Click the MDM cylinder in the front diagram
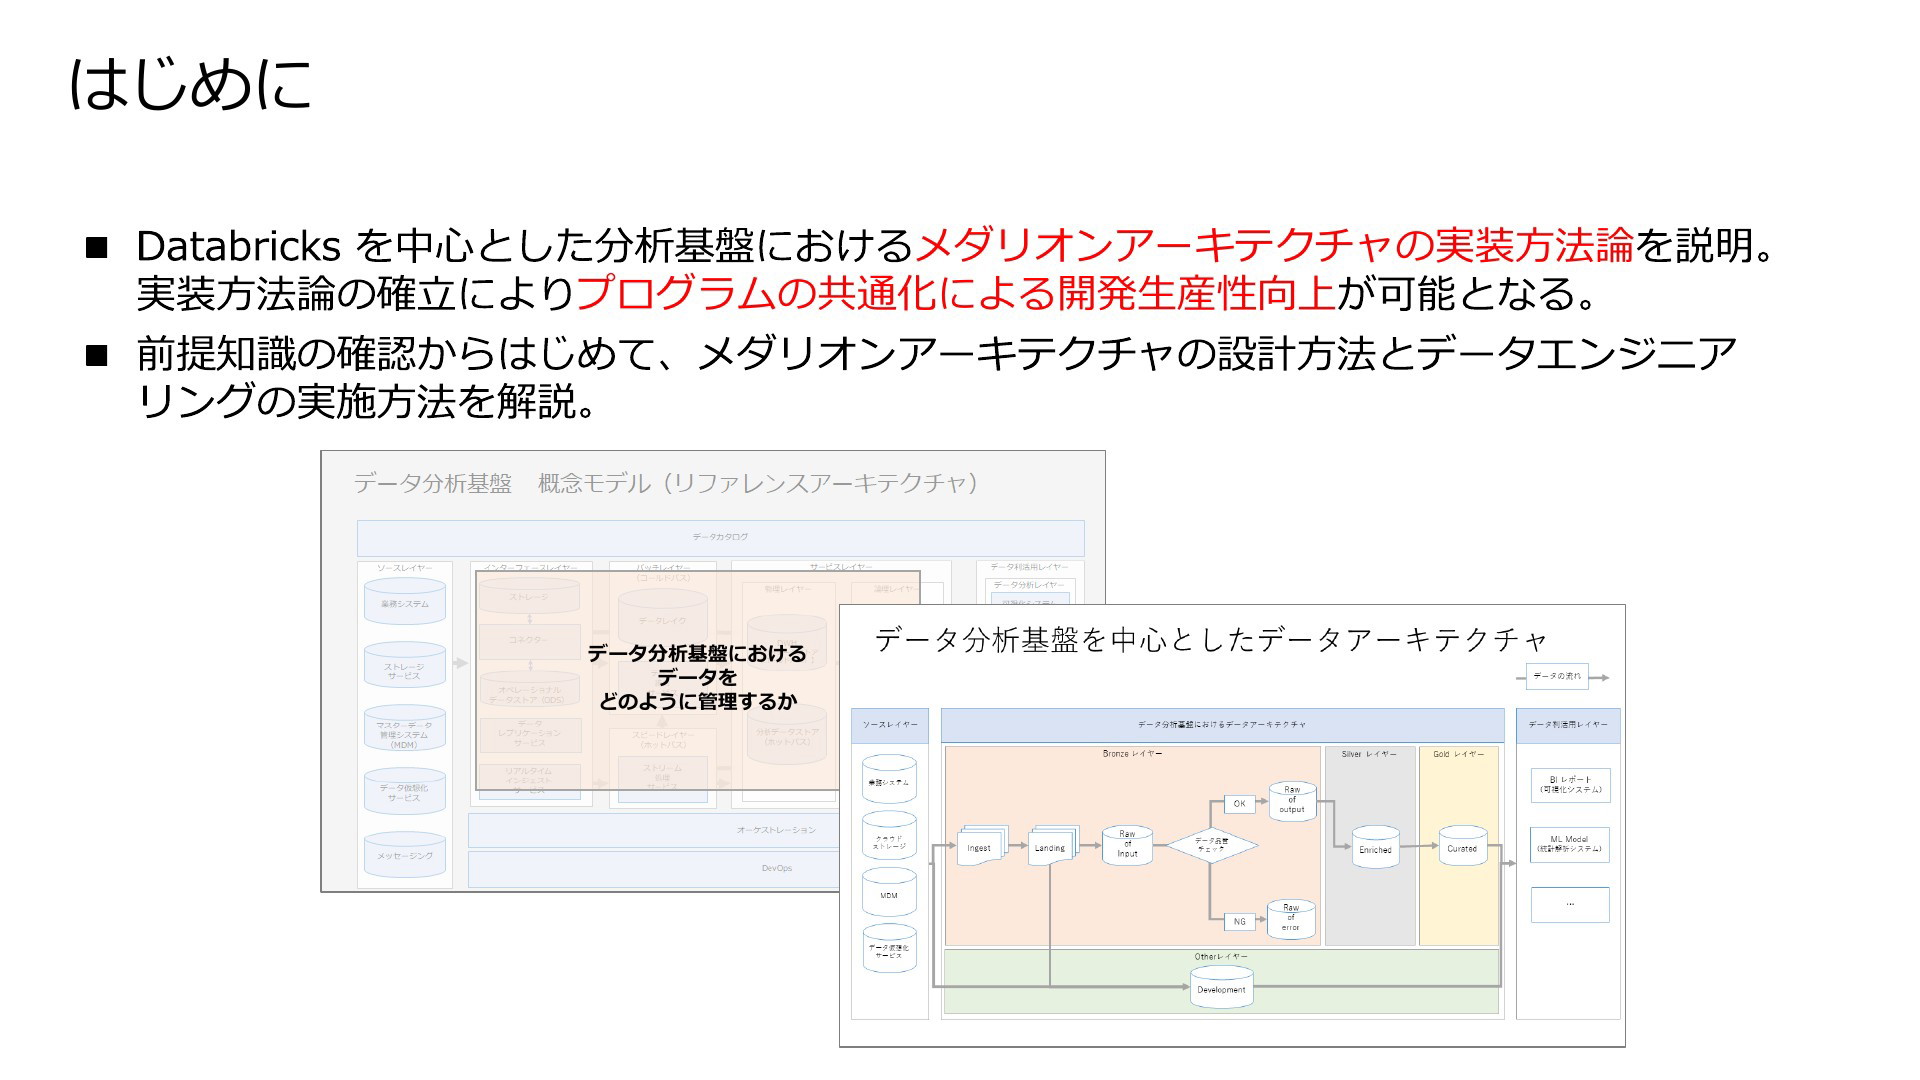Screen dimensions: 1920x1080 pyautogui.click(x=889, y=892)
